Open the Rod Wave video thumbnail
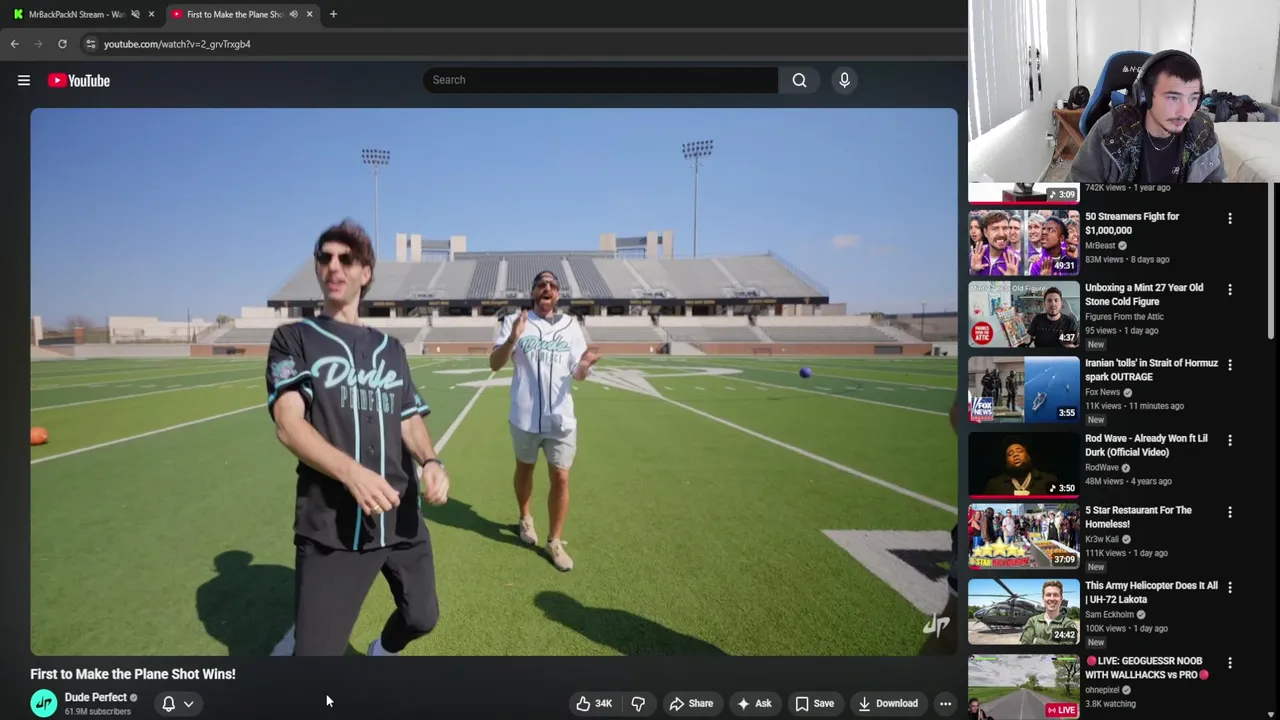1280x720 pixels. [x=1024, y=465]
